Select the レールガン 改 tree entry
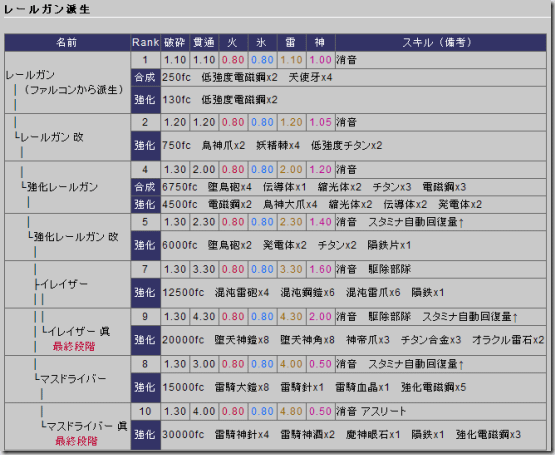Viewport: 555px width, 455px height. pos(52,137)
